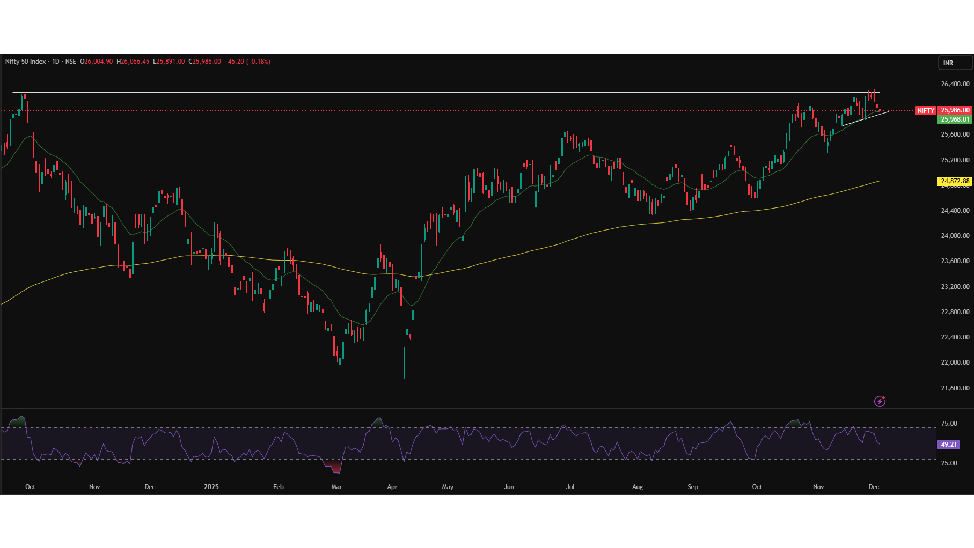
Task: Open the INR currency selector
Action: pos(948,62)
